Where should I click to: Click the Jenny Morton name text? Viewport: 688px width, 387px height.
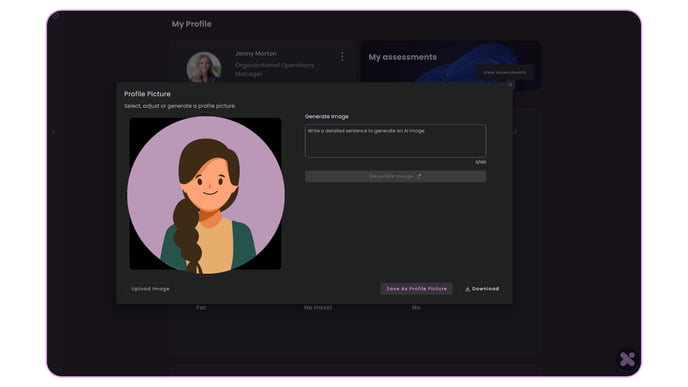coord(256,54)
